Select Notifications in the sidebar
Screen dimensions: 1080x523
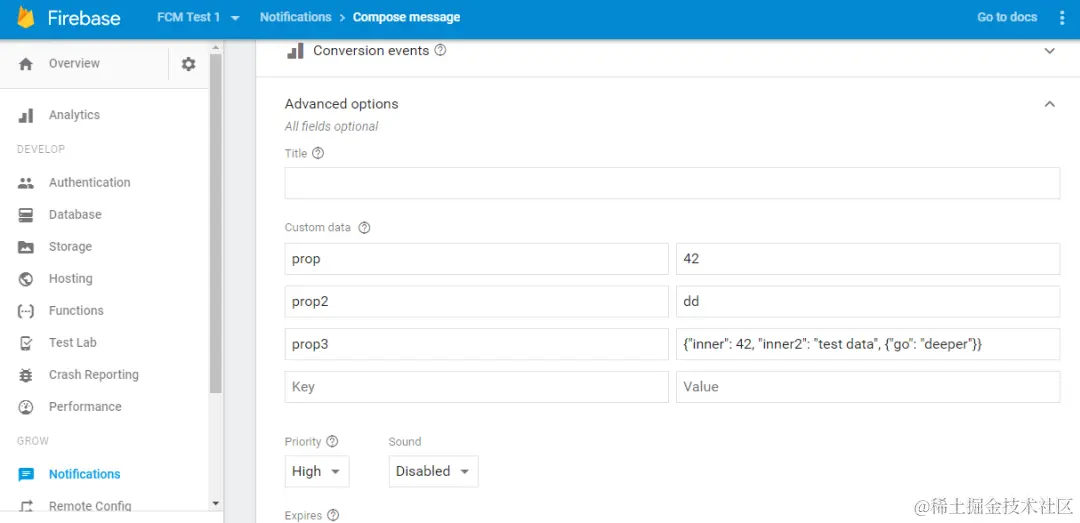click(x=85, y=475)
